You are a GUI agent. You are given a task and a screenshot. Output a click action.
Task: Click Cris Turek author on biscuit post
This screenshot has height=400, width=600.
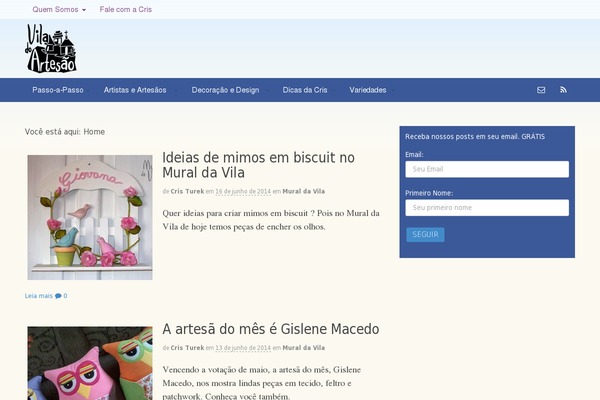(x=187, y=191)
